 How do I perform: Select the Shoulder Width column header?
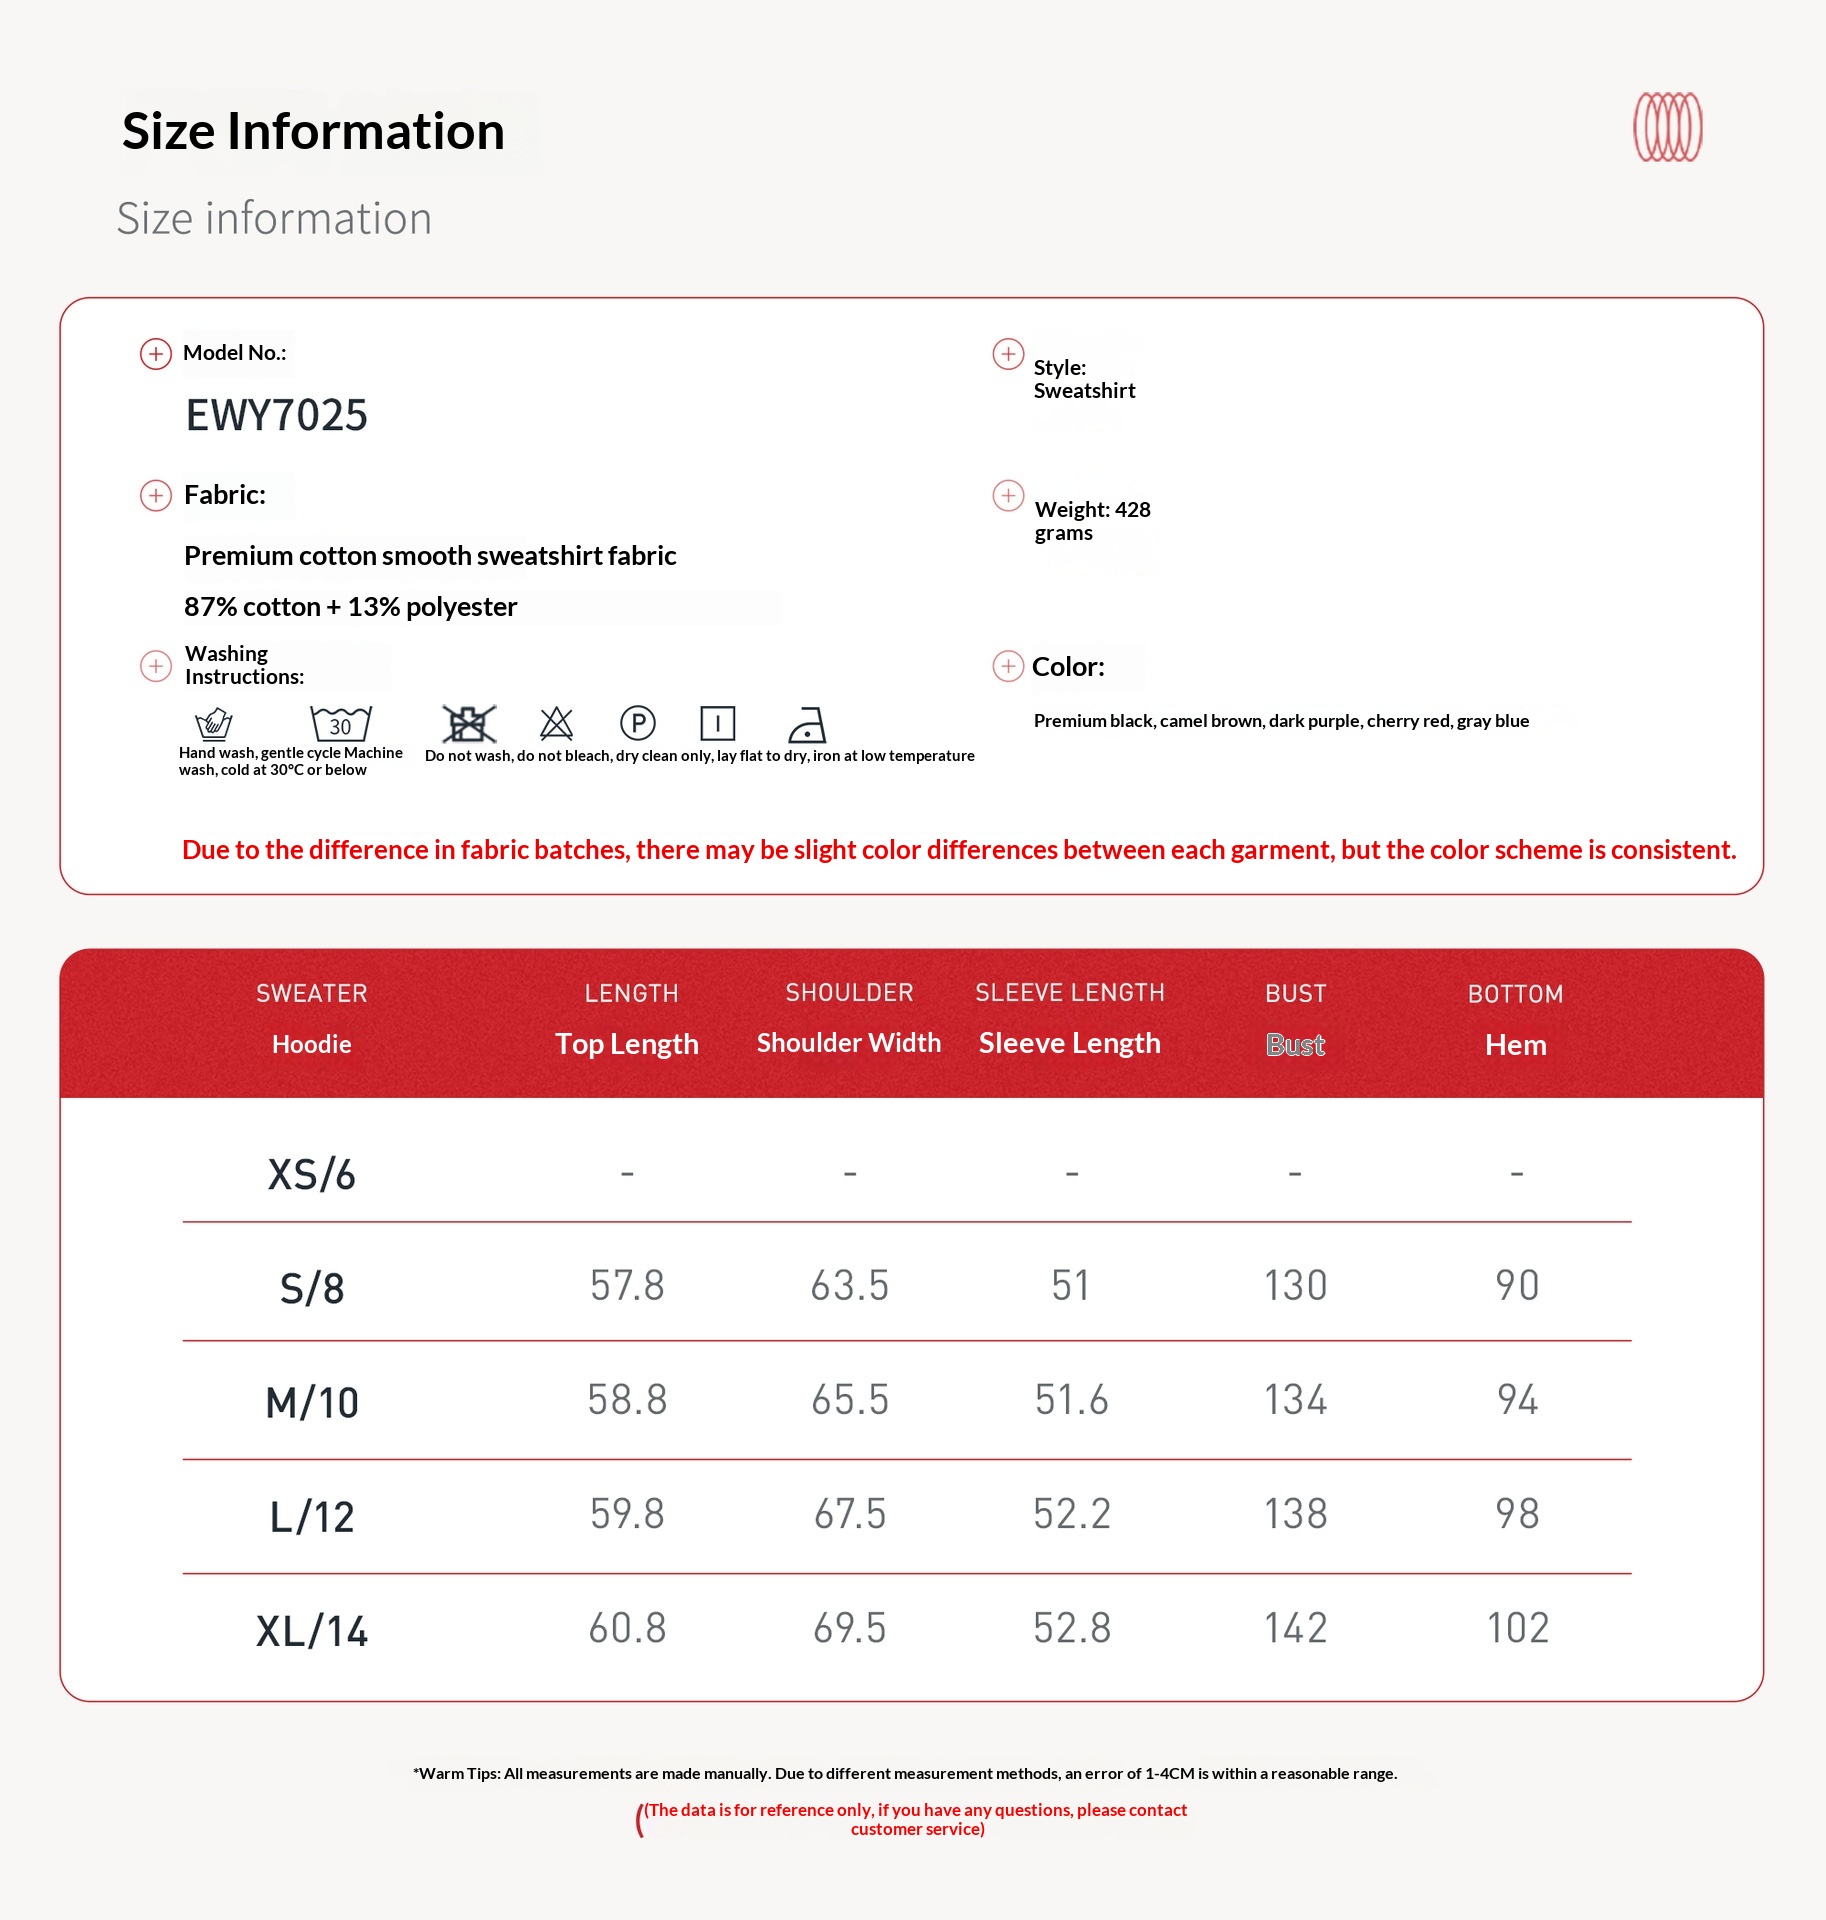point(848,1042)
